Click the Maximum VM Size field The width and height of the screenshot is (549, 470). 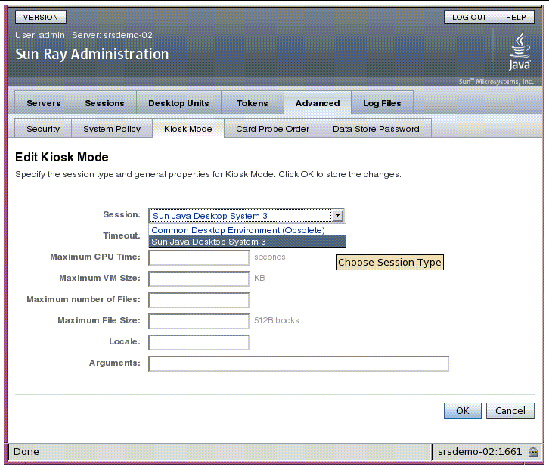(x=199, y=279)
